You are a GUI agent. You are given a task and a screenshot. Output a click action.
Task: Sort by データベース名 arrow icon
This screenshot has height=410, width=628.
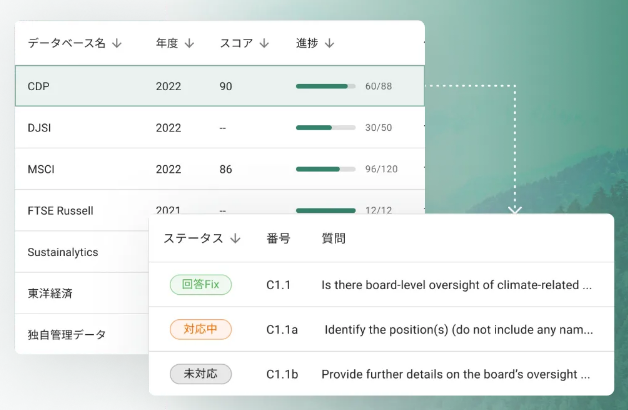pyautogui.click(x=117, y=43)
